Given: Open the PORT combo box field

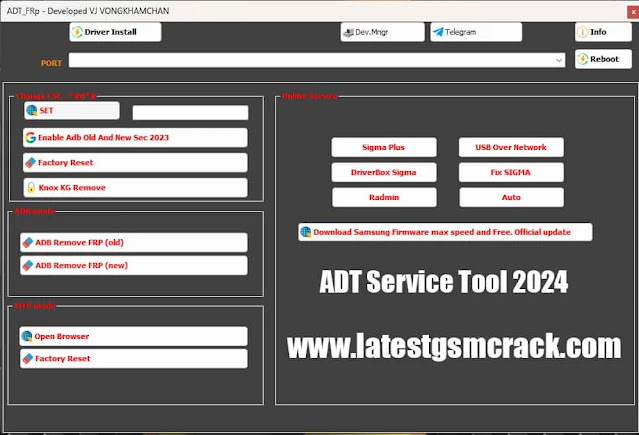Looking at the screenshot, I should click(x=317, y=60).
